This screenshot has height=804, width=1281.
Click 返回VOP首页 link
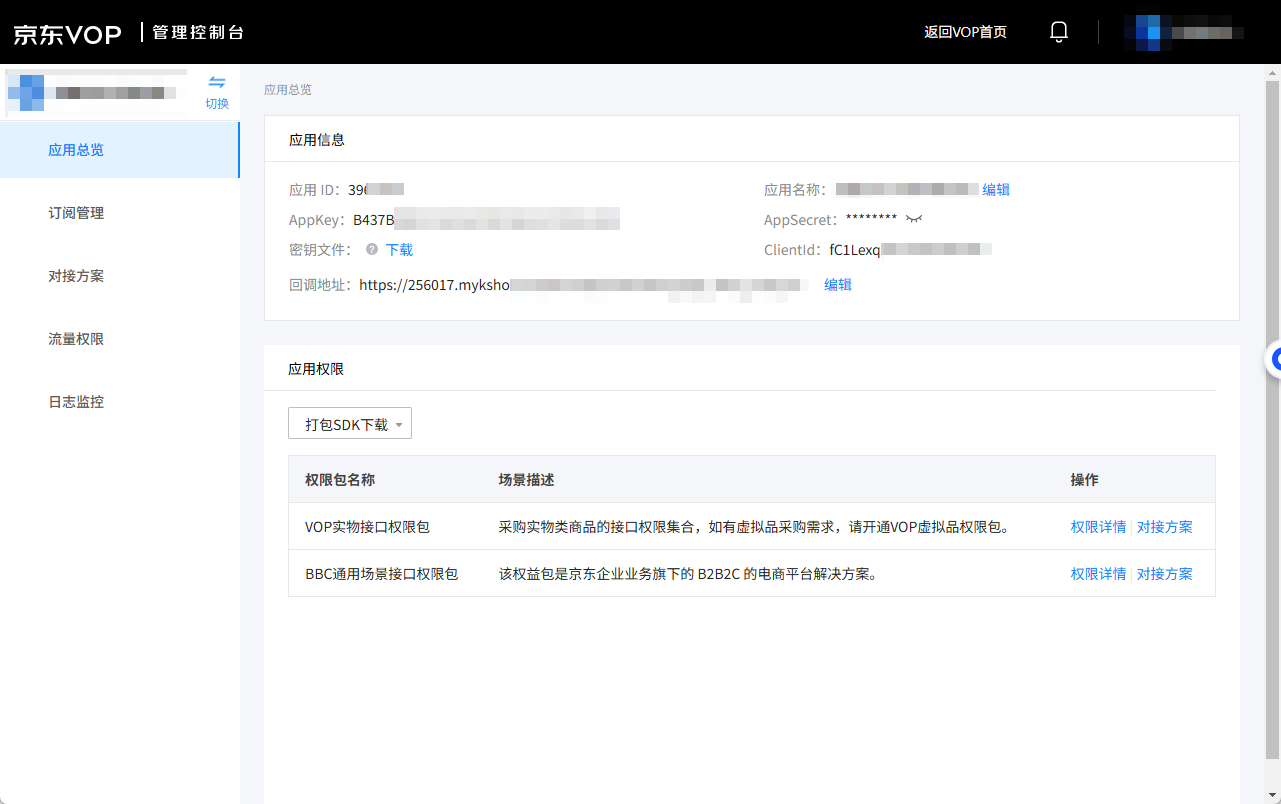click(965, 32)
